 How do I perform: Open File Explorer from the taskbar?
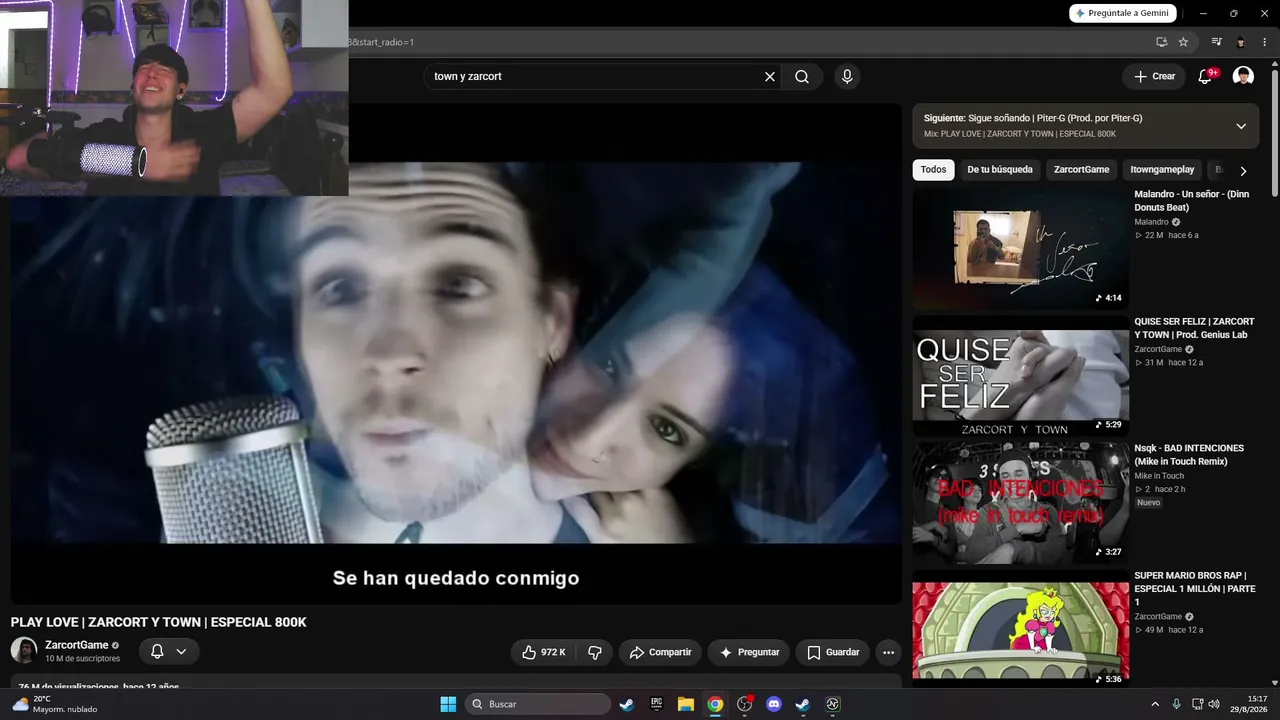(x=686, y=704)
